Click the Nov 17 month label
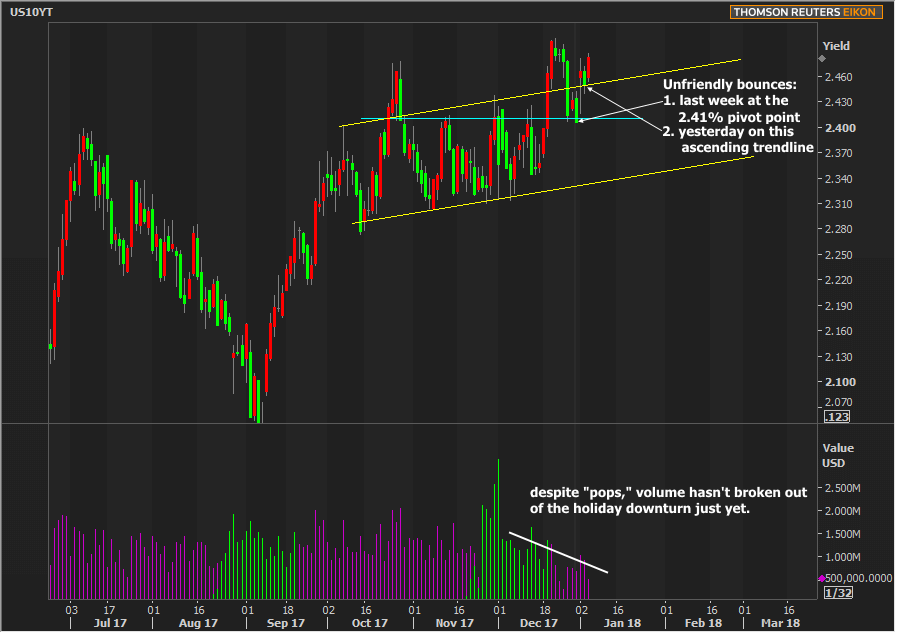 coord(454,623)
